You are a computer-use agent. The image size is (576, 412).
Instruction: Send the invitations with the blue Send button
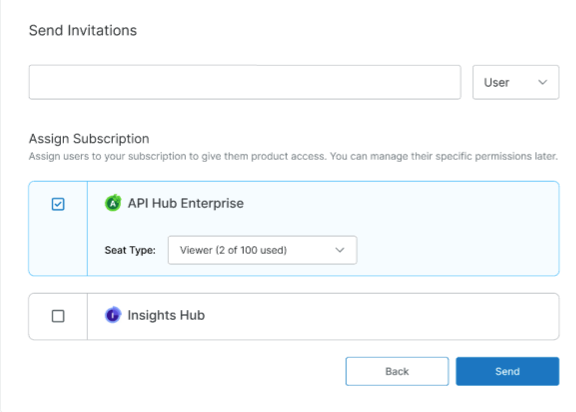point(507,371)
